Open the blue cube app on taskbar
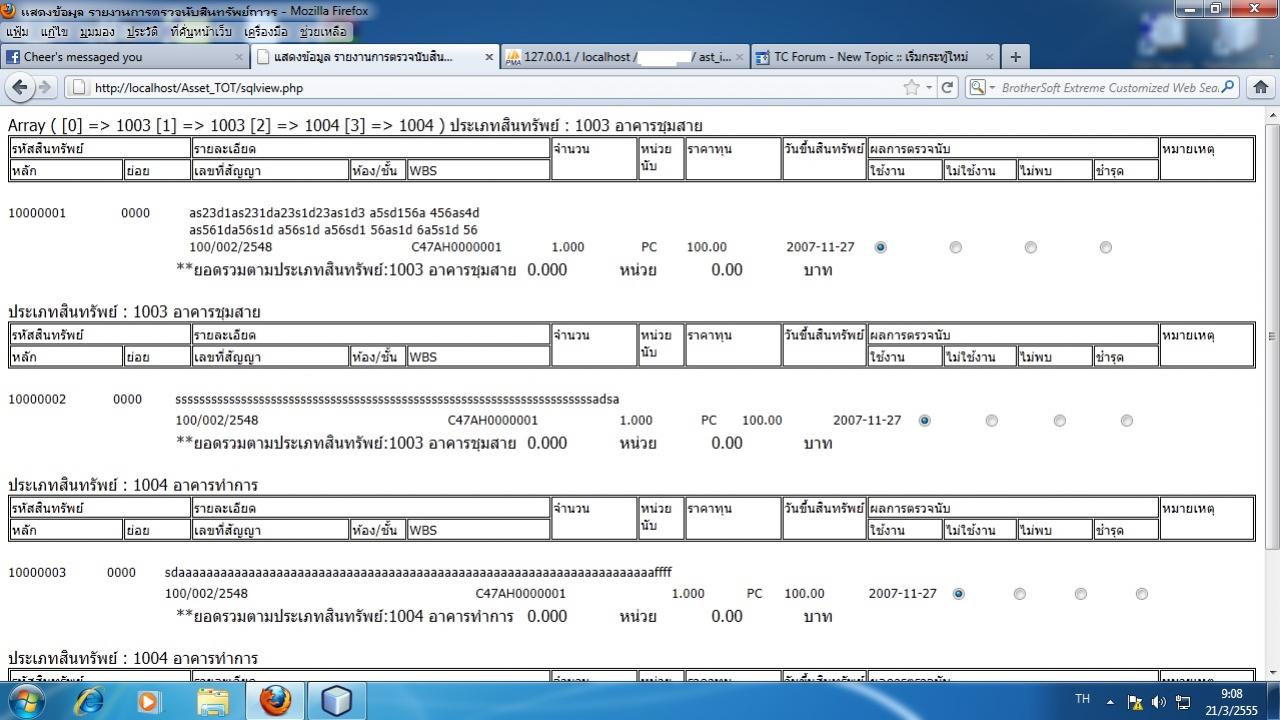Image resolution: width=1280 pixels, height=720 pixels. [336, 701]
